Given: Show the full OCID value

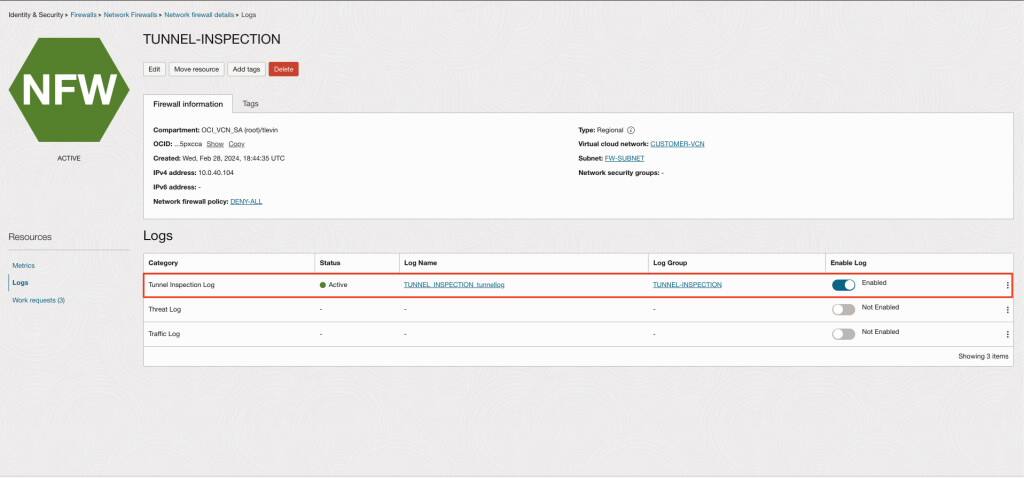Looking at the screenshot, I should (x=215, y=144).
